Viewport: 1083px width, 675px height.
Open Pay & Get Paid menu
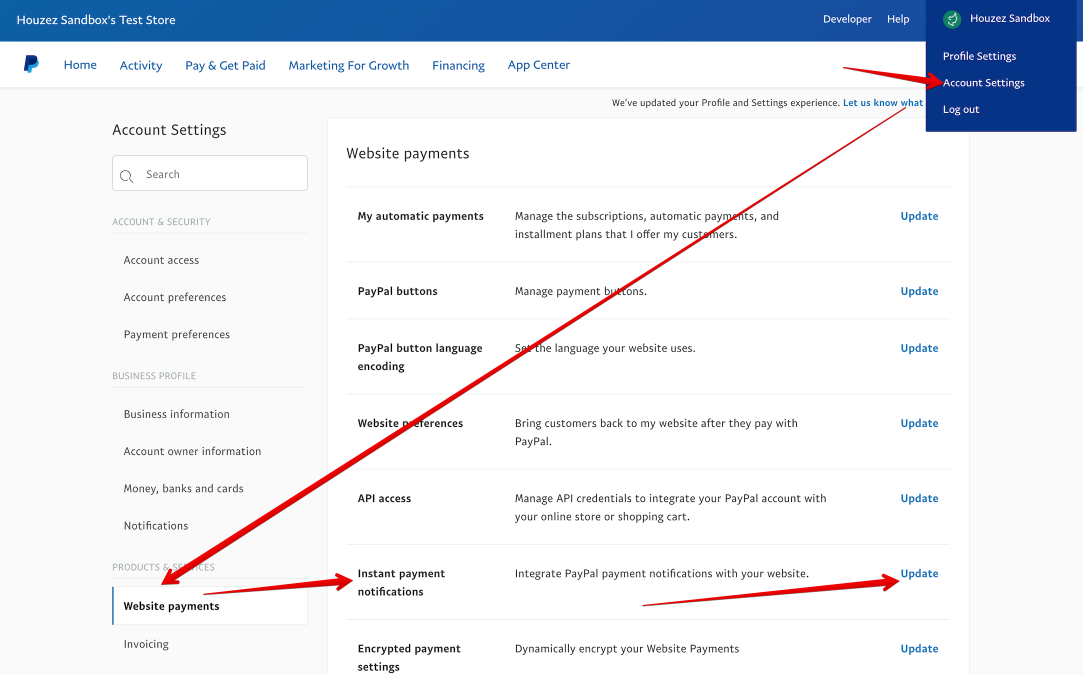[x=225, y=65]
